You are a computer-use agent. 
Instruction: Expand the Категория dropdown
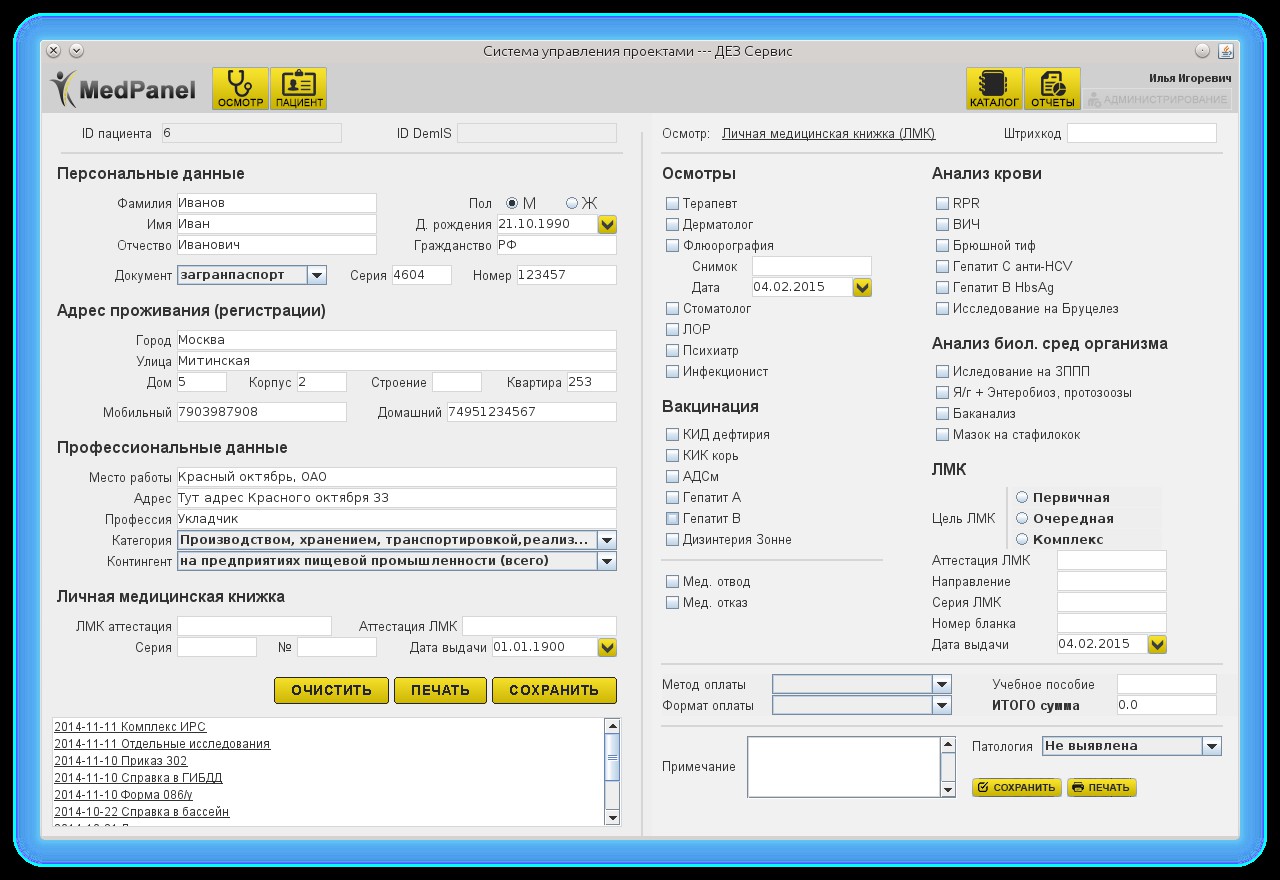(606, 540)
